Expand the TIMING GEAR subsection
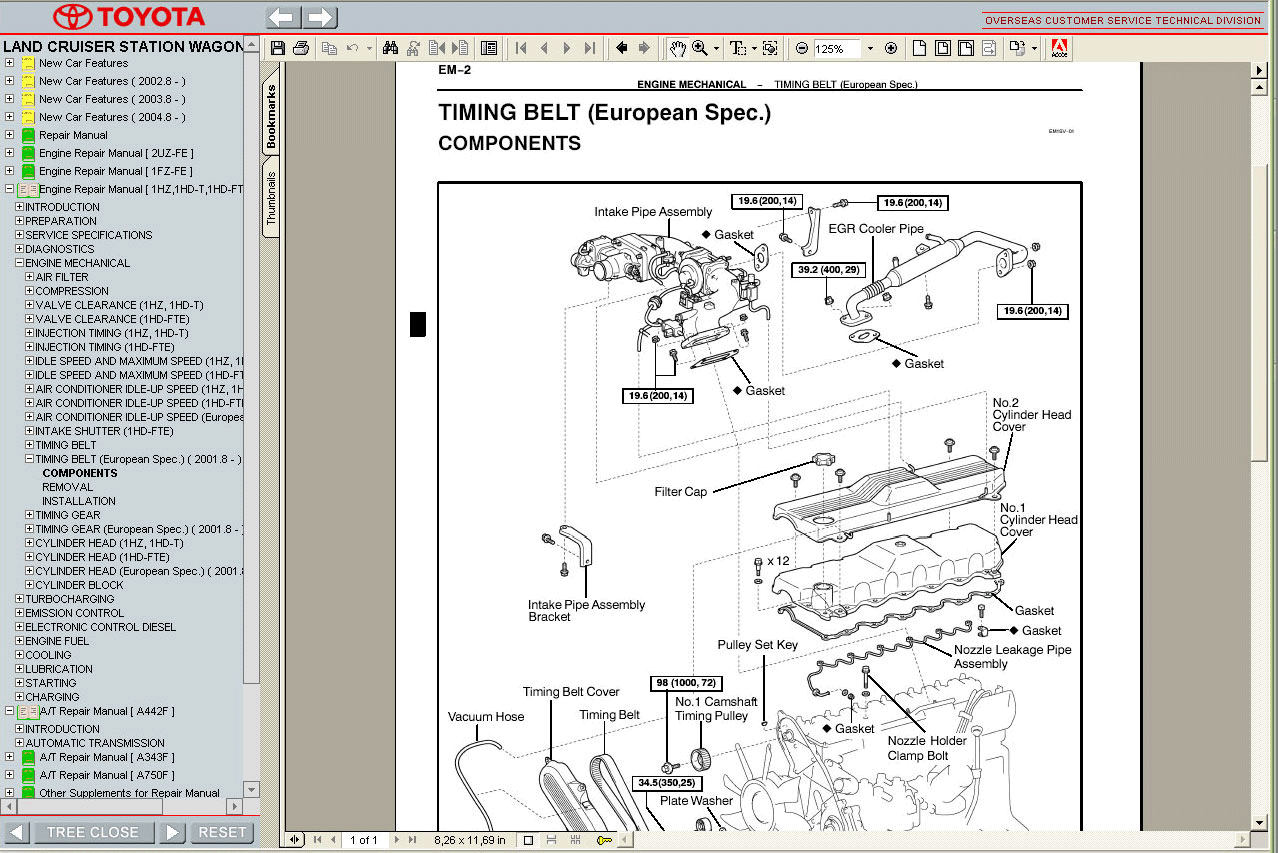 tap(30, 515)
